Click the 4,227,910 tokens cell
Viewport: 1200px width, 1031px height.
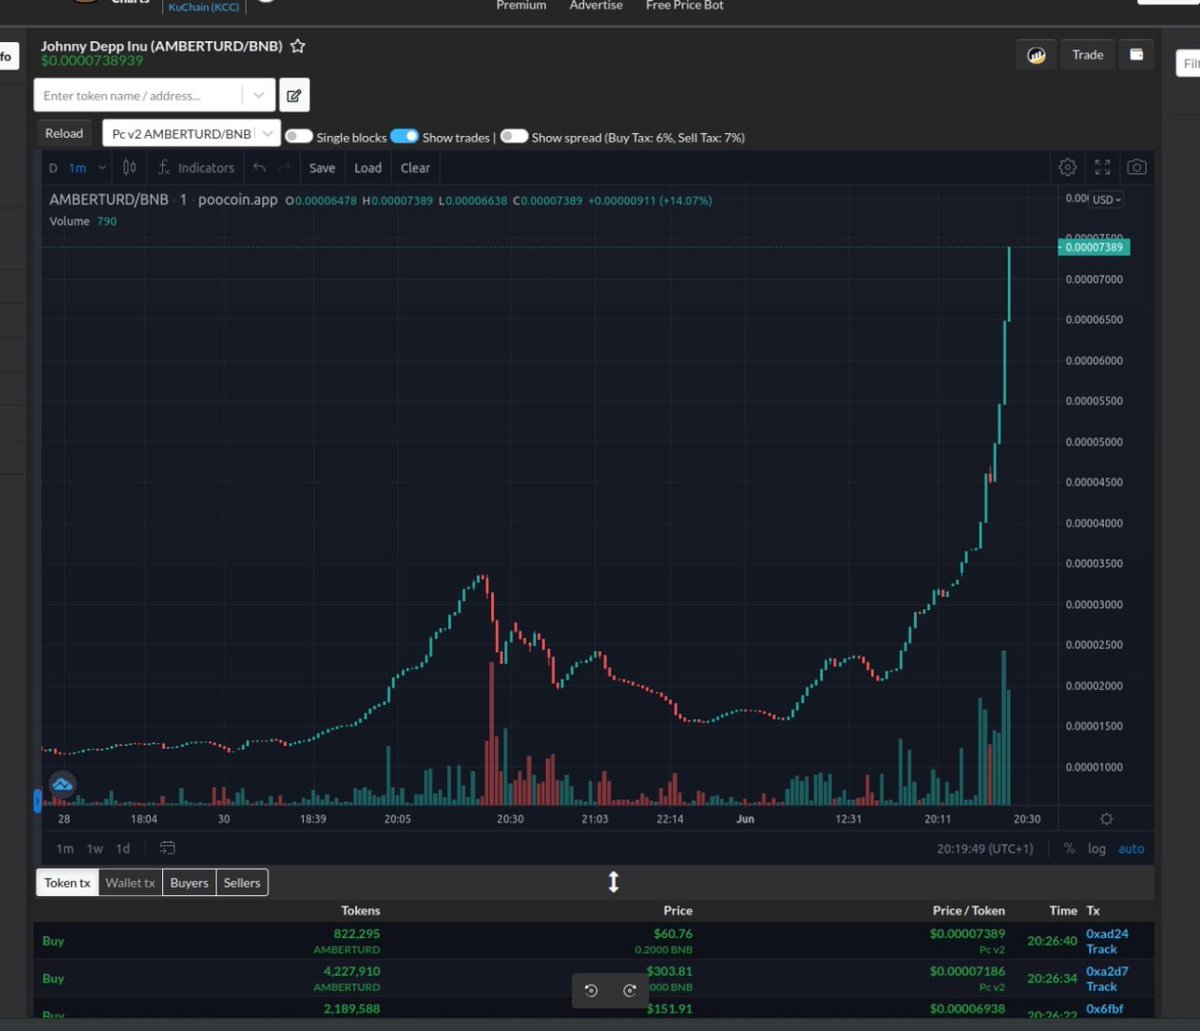point(352,971)
